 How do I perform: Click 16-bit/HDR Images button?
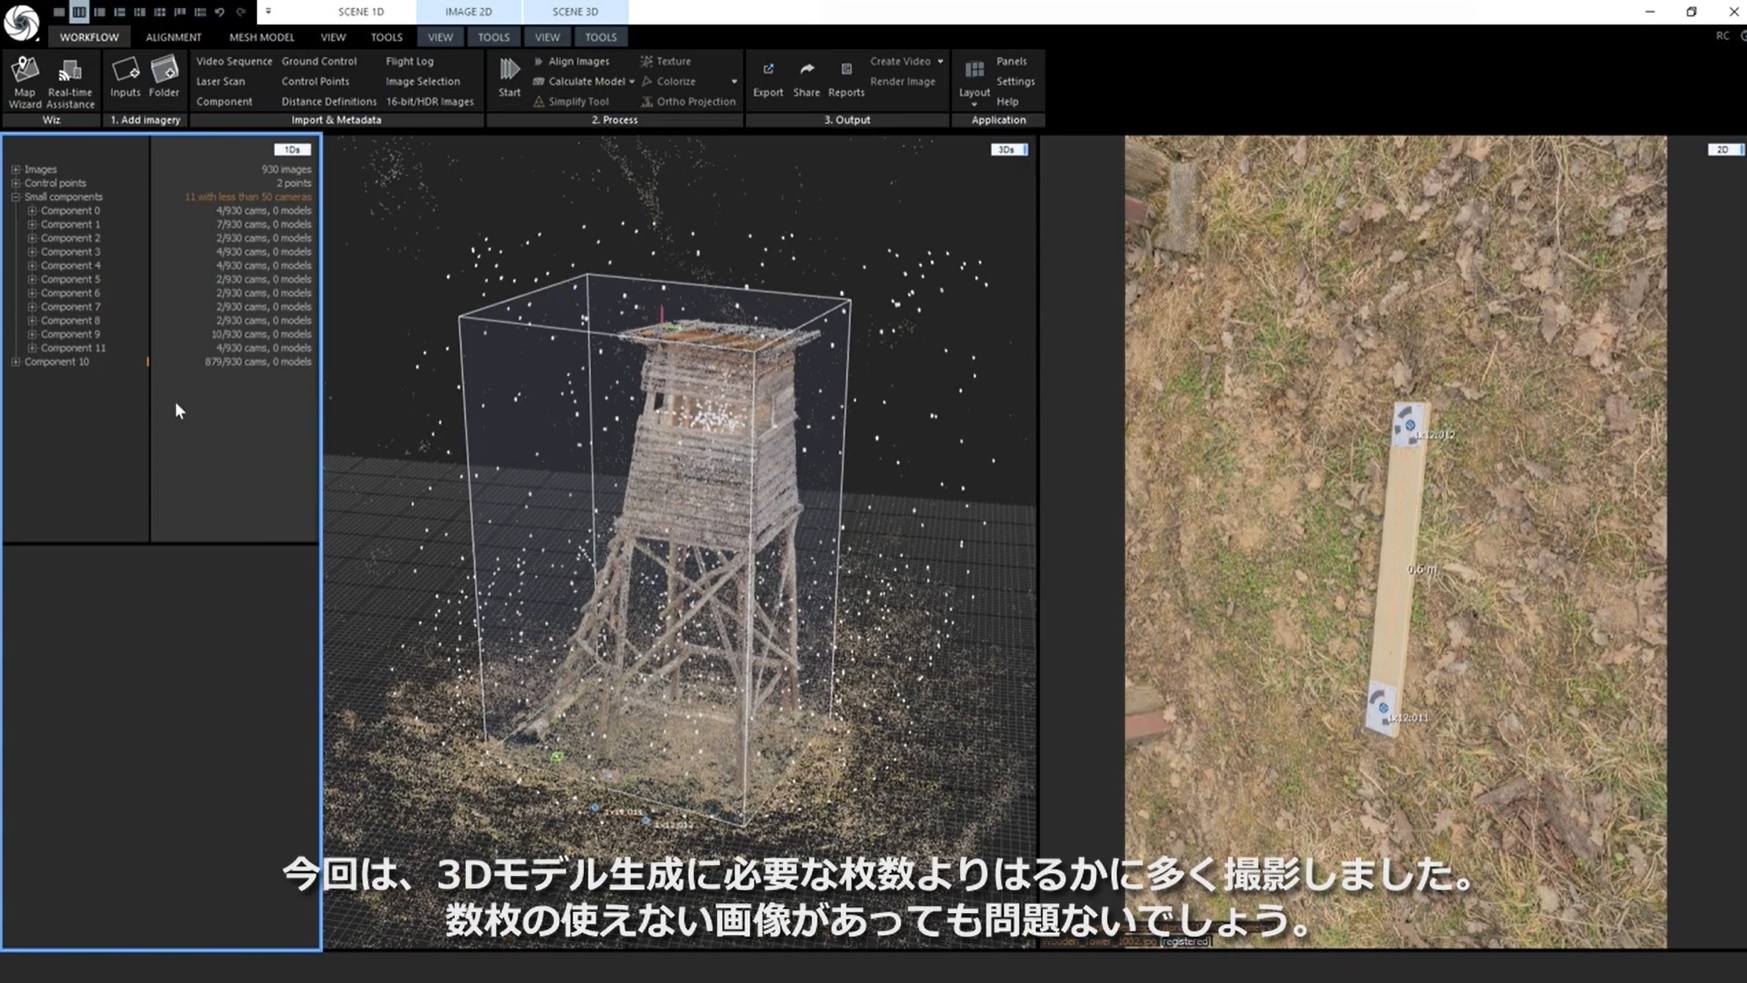[x=430, y=101]
